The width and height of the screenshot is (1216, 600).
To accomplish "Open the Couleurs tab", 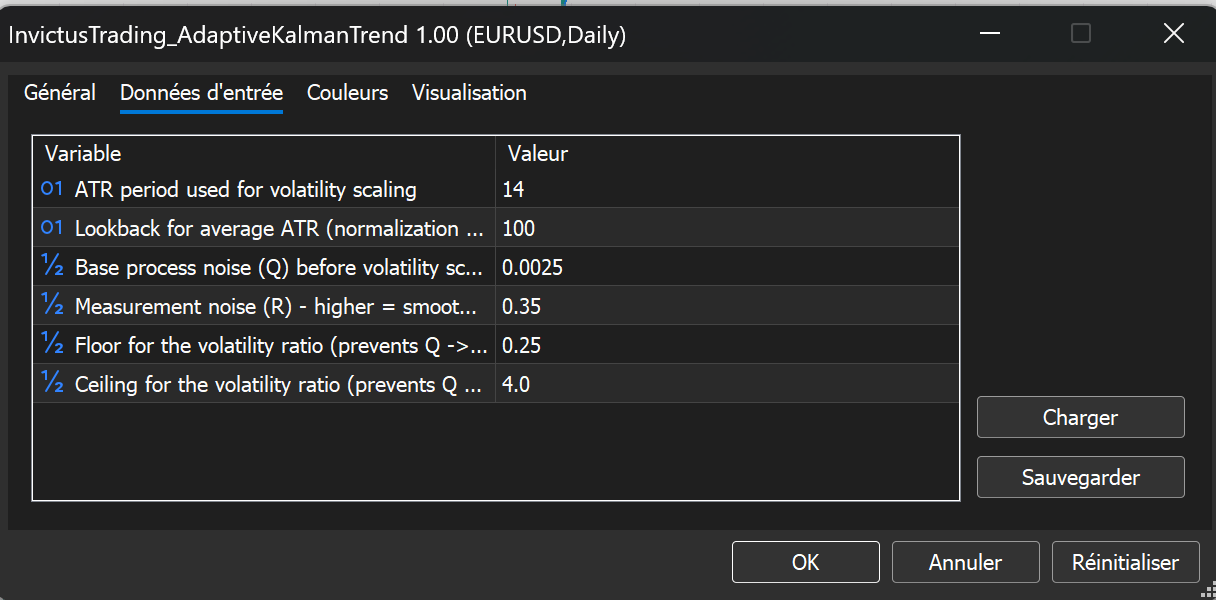I will 347,93.
